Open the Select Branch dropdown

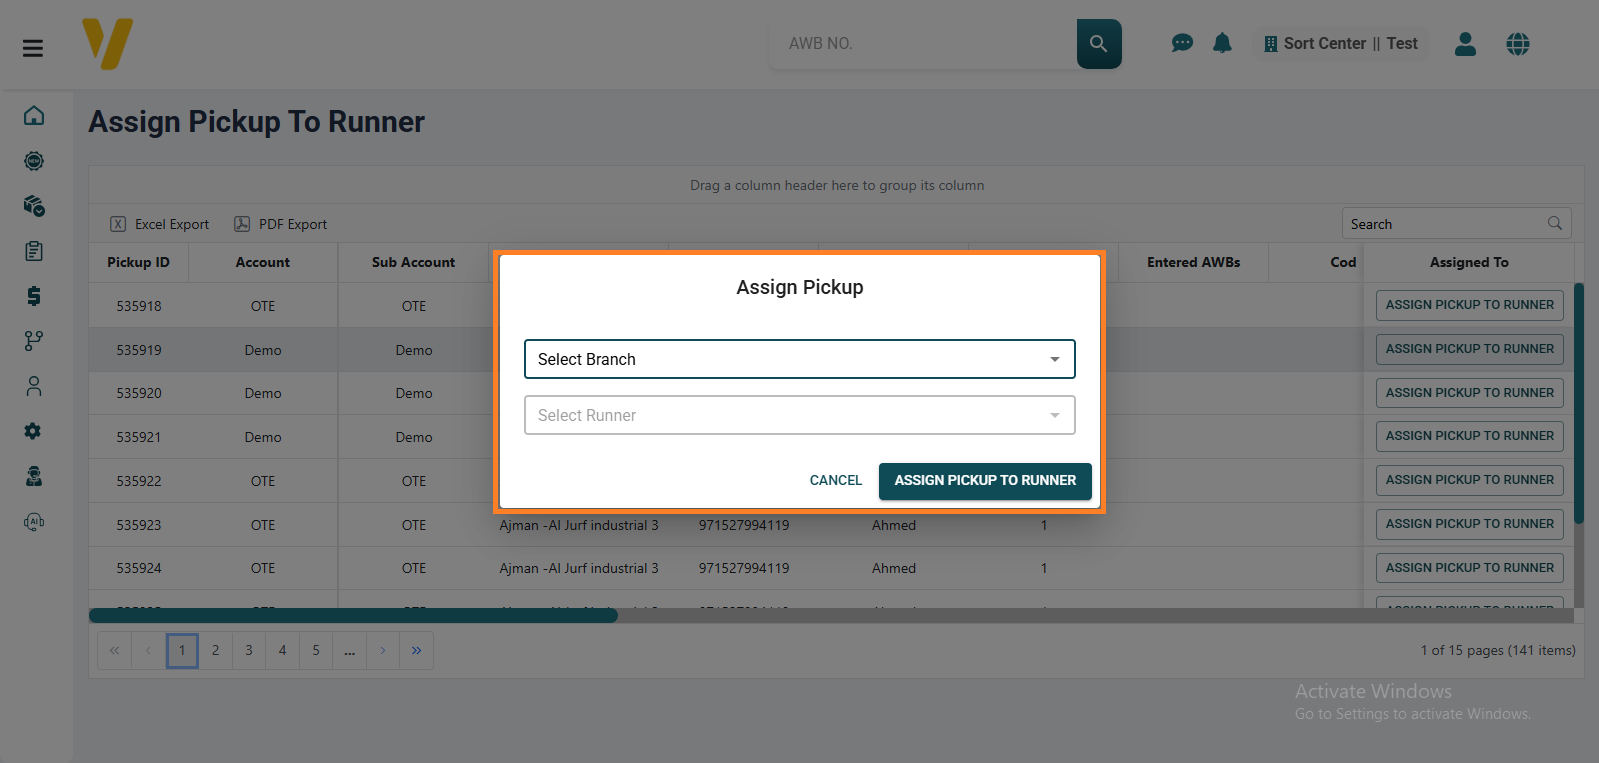[800, 359]
